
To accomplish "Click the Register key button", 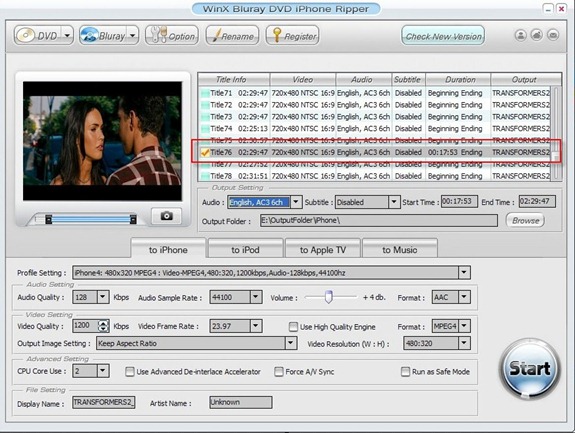I will (x=292, y=36).
